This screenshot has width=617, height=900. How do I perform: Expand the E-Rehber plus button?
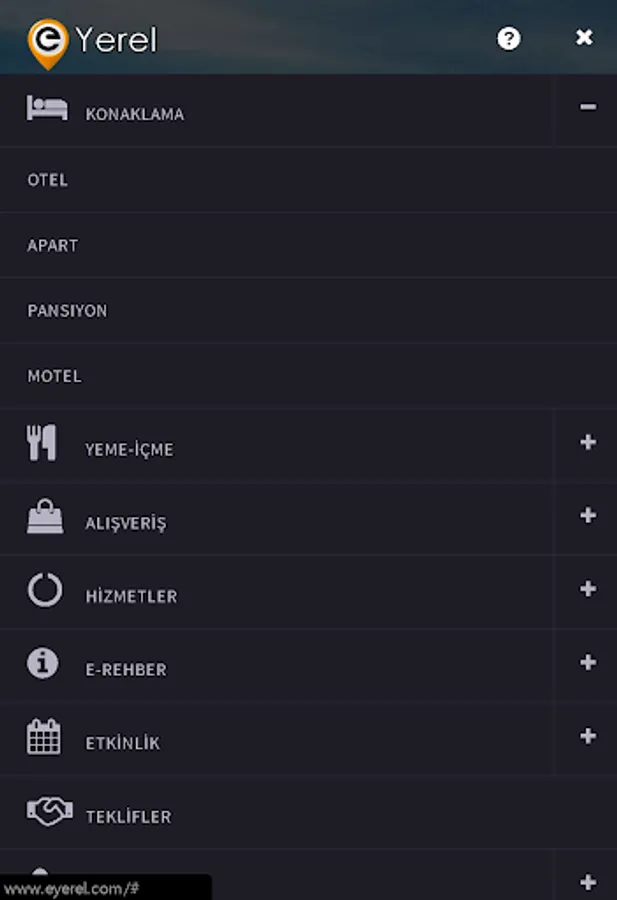click(588, 662)
